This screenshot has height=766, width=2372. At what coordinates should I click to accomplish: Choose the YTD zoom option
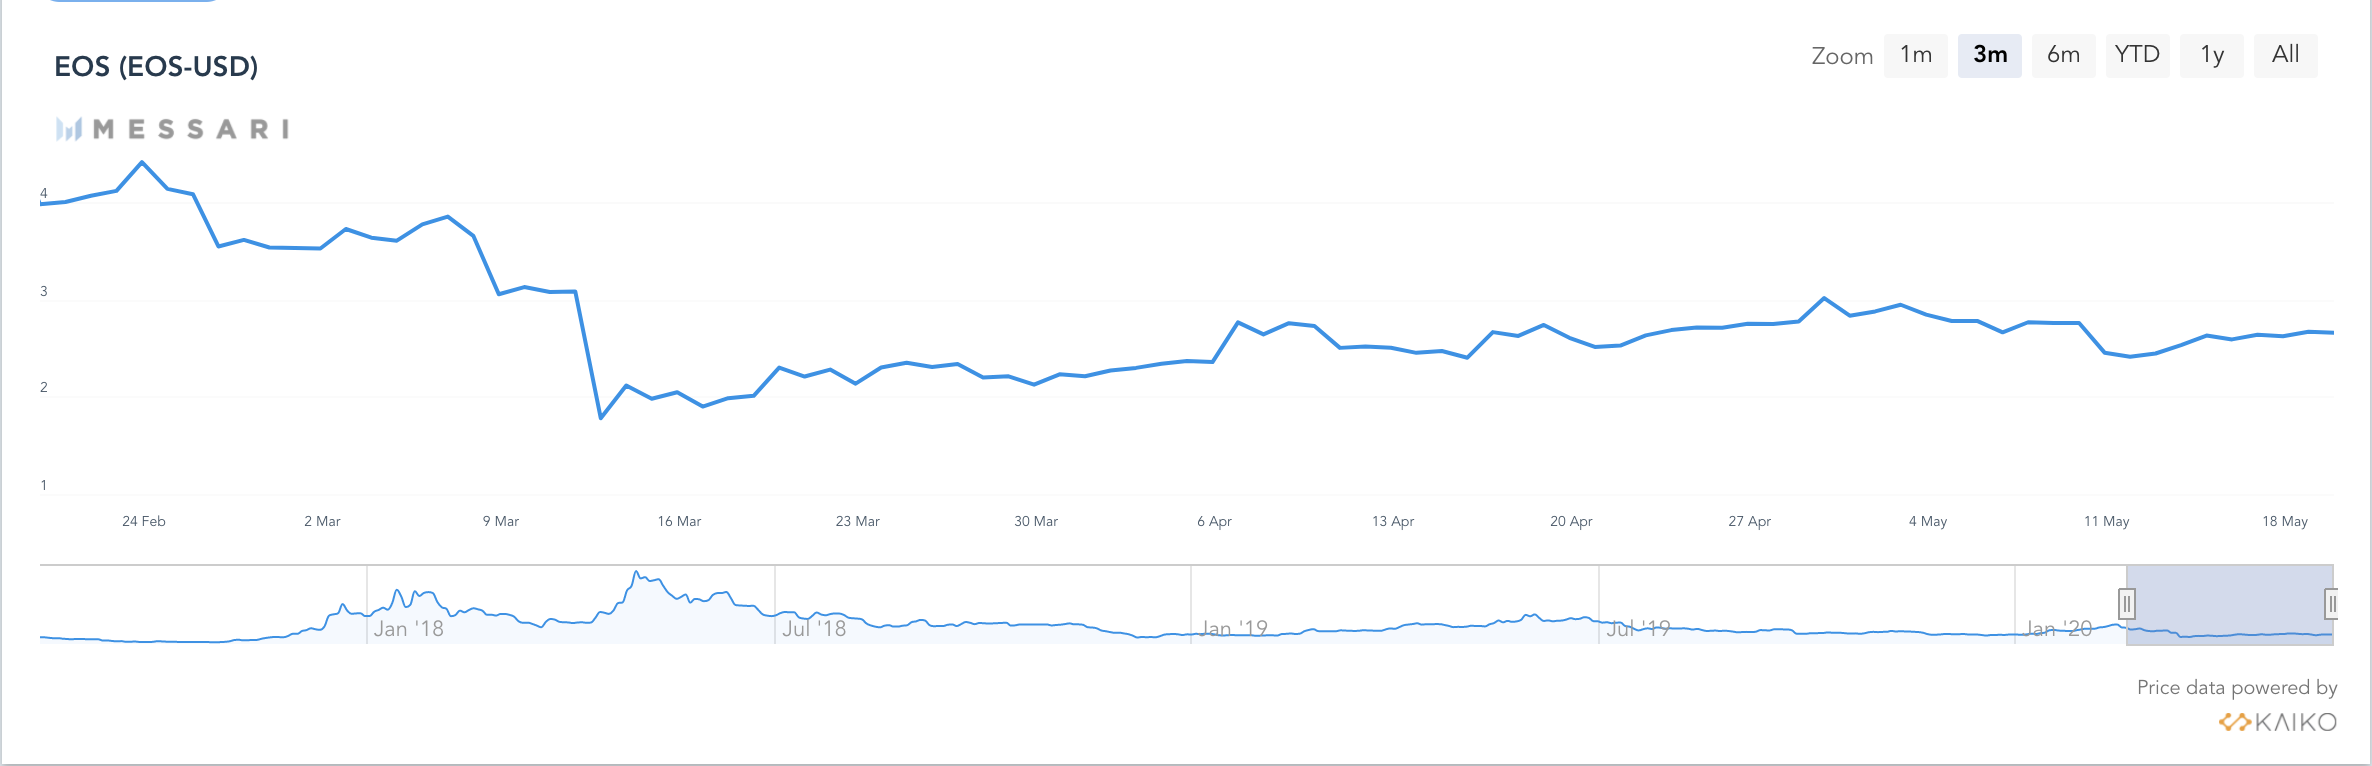(x=2137, y=55)
